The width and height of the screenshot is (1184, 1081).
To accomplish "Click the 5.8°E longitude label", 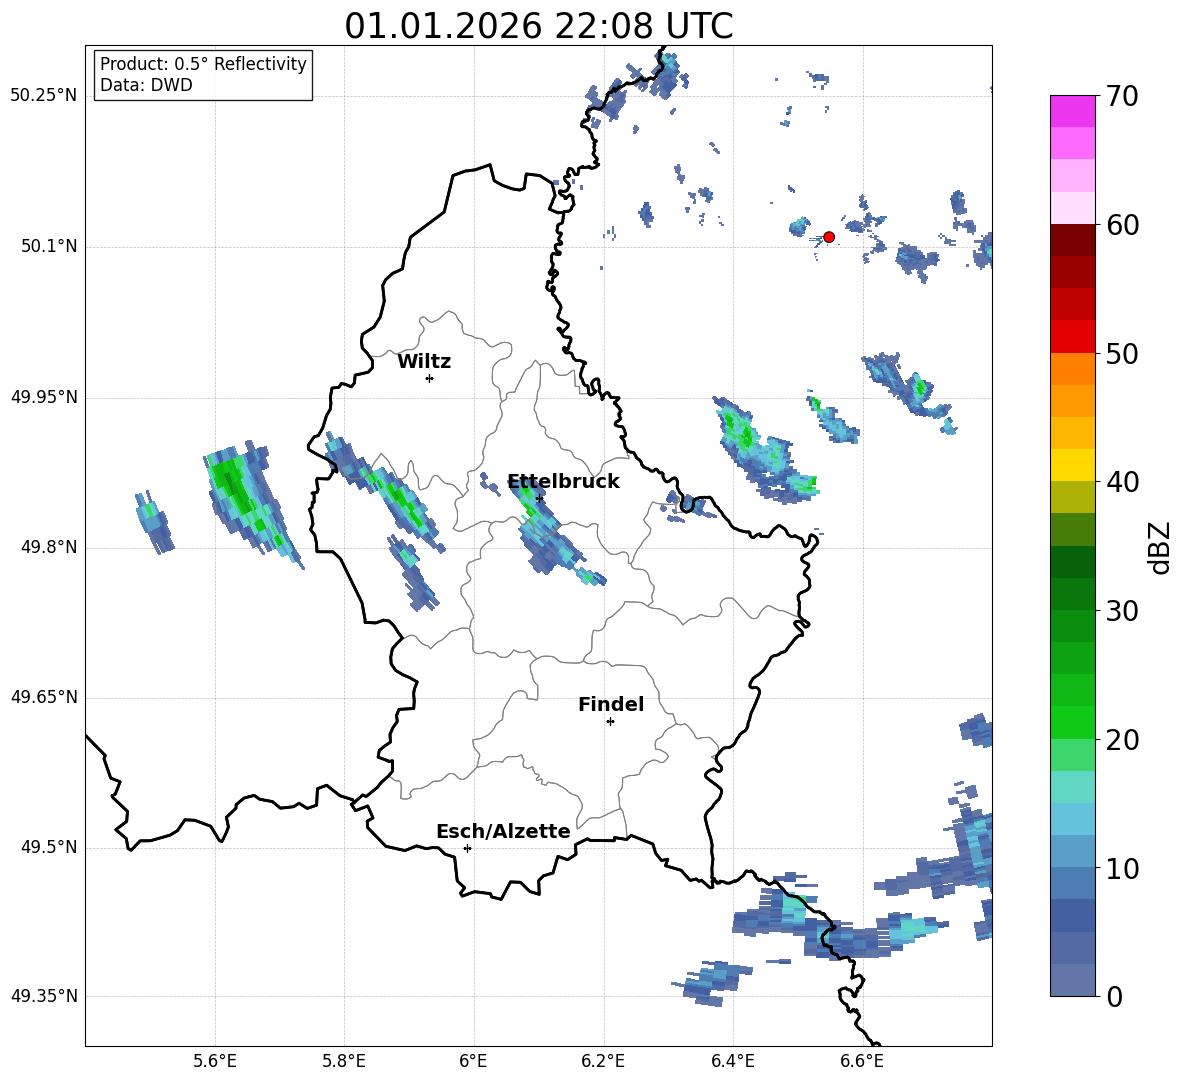I will [344, 1061].
